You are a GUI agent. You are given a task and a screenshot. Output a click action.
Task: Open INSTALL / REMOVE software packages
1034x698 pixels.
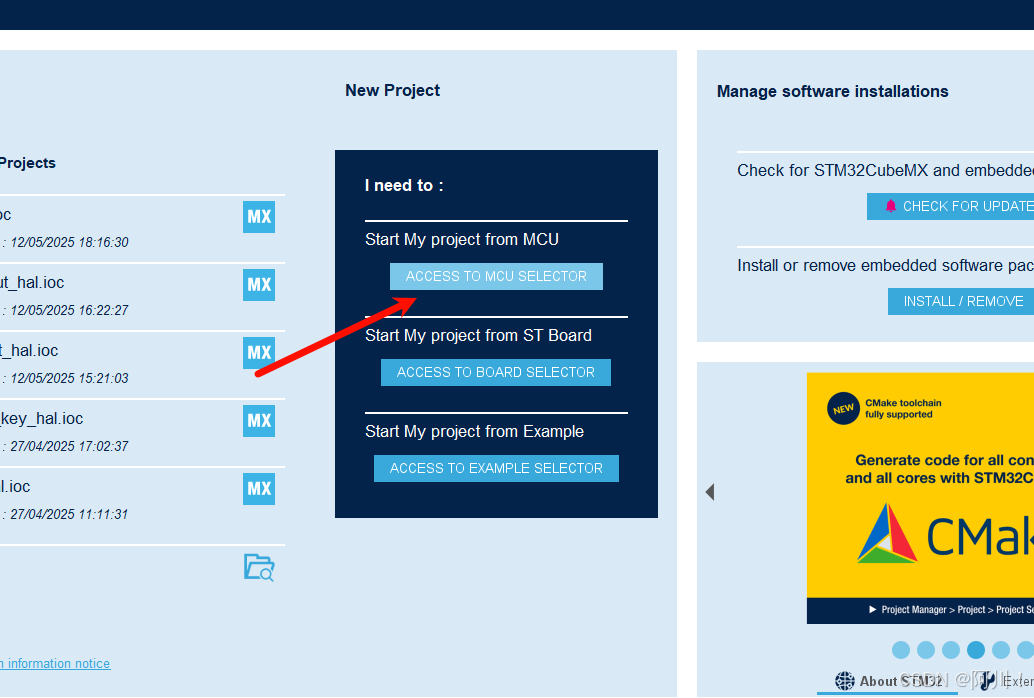(x=961, y=301)
